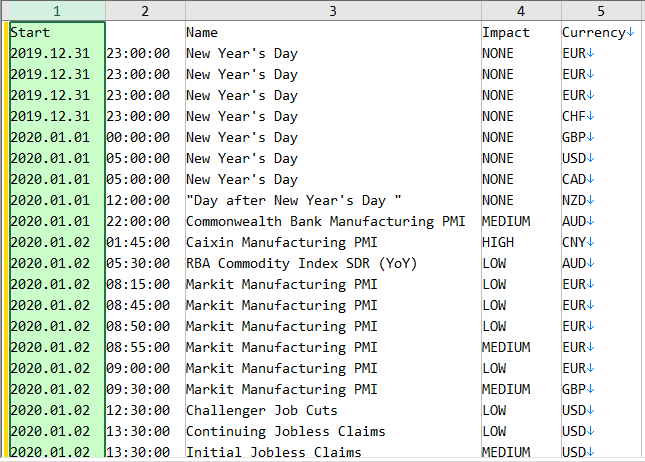Click arrow icon beside AUD at 22:00:00
This screenshot has width=645, height=462.
[590, 221]
